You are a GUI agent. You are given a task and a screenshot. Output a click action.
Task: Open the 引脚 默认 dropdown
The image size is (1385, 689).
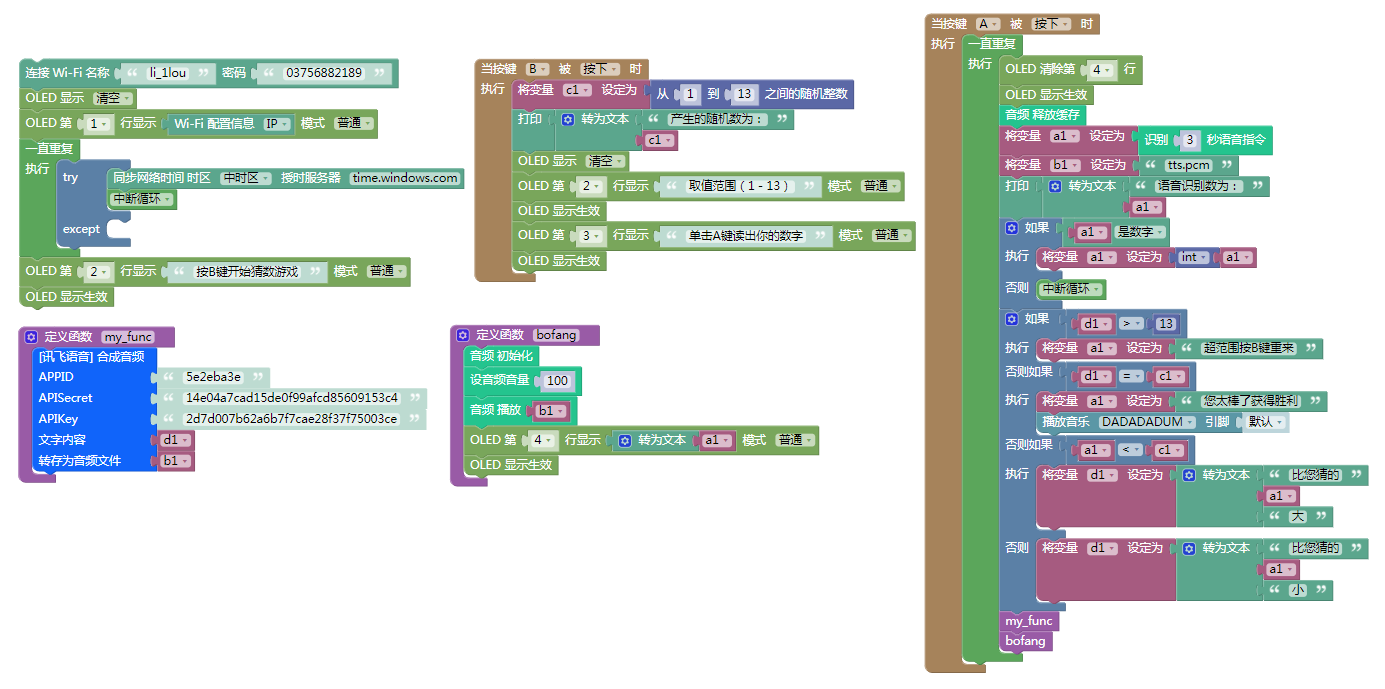[x=1266, y=422]
